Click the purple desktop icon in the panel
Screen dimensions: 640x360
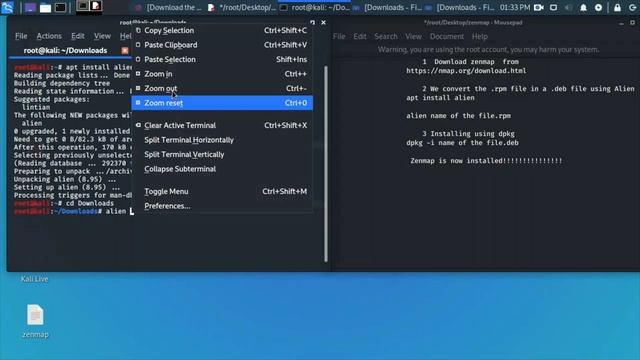(x=30, y=7)
